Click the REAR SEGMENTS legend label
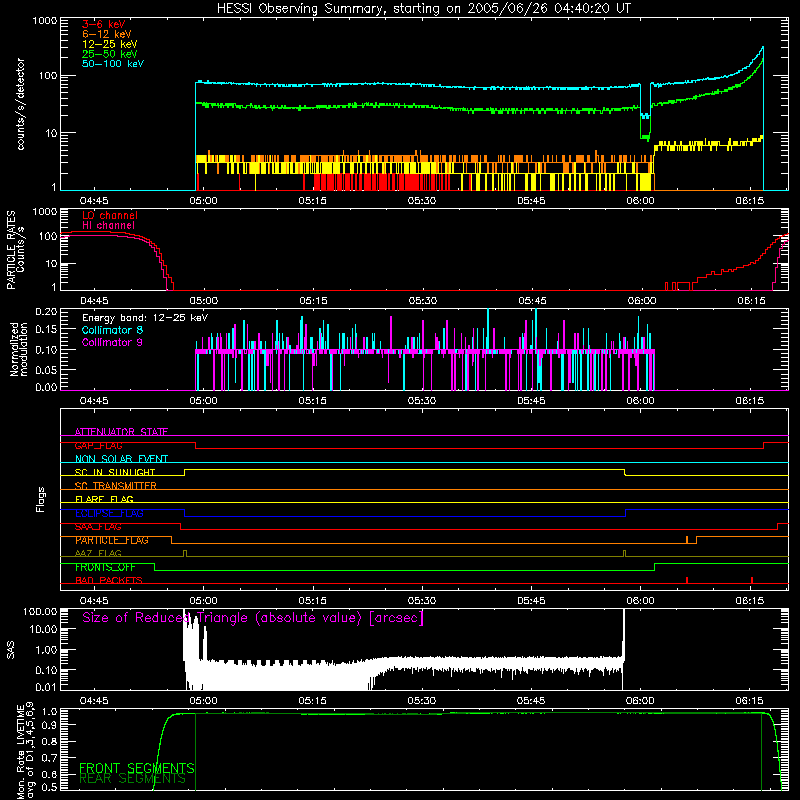Image resolution: width=800 pixels, height=800 pixels. 132,779
